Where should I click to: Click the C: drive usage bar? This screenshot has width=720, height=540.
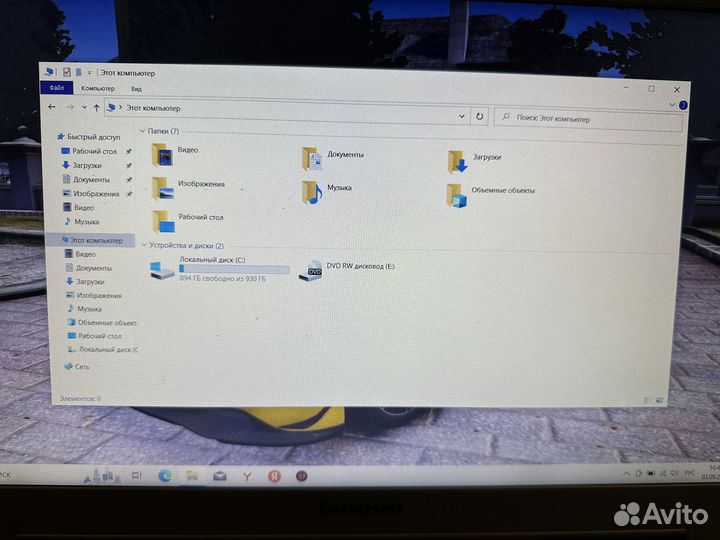click(234, 269)
